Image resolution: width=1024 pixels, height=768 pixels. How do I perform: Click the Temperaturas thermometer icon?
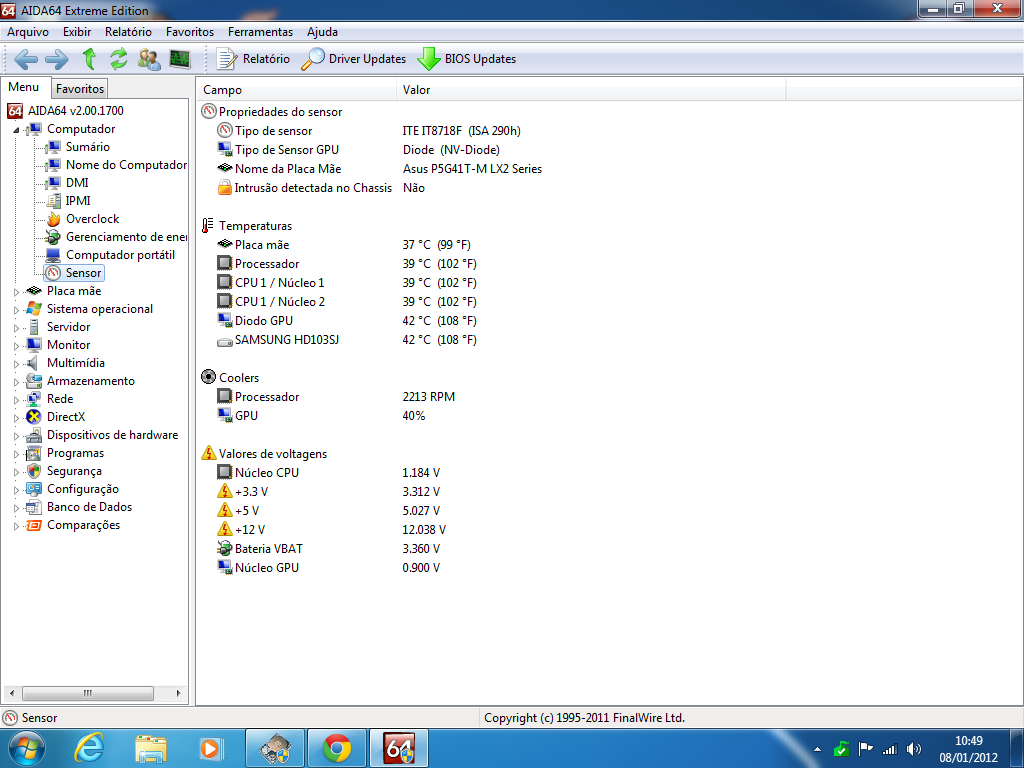(208, 226)
